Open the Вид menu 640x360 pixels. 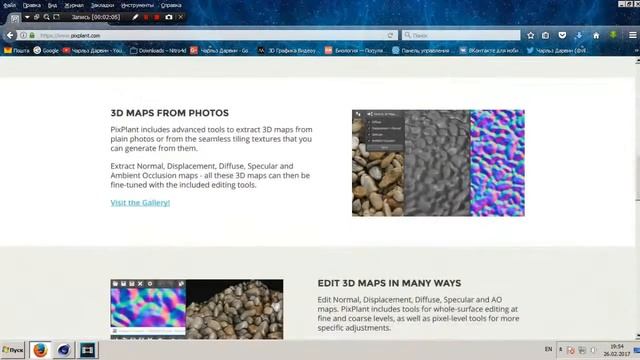click(x=52, y=5)
